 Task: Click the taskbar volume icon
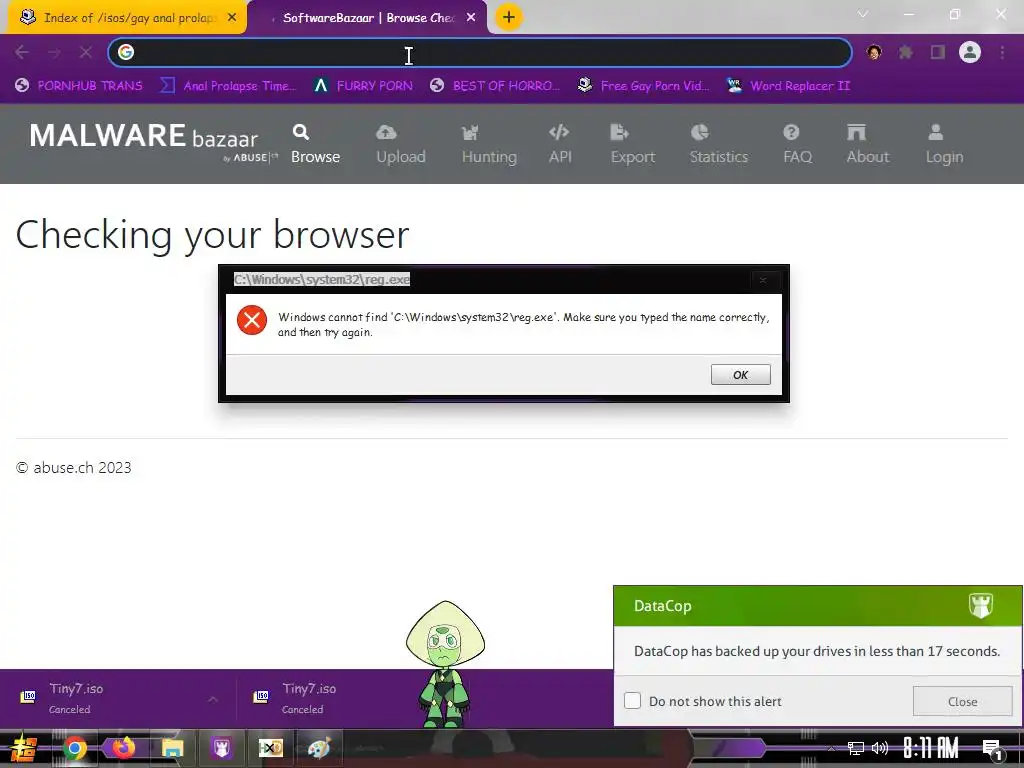(880, 748)
